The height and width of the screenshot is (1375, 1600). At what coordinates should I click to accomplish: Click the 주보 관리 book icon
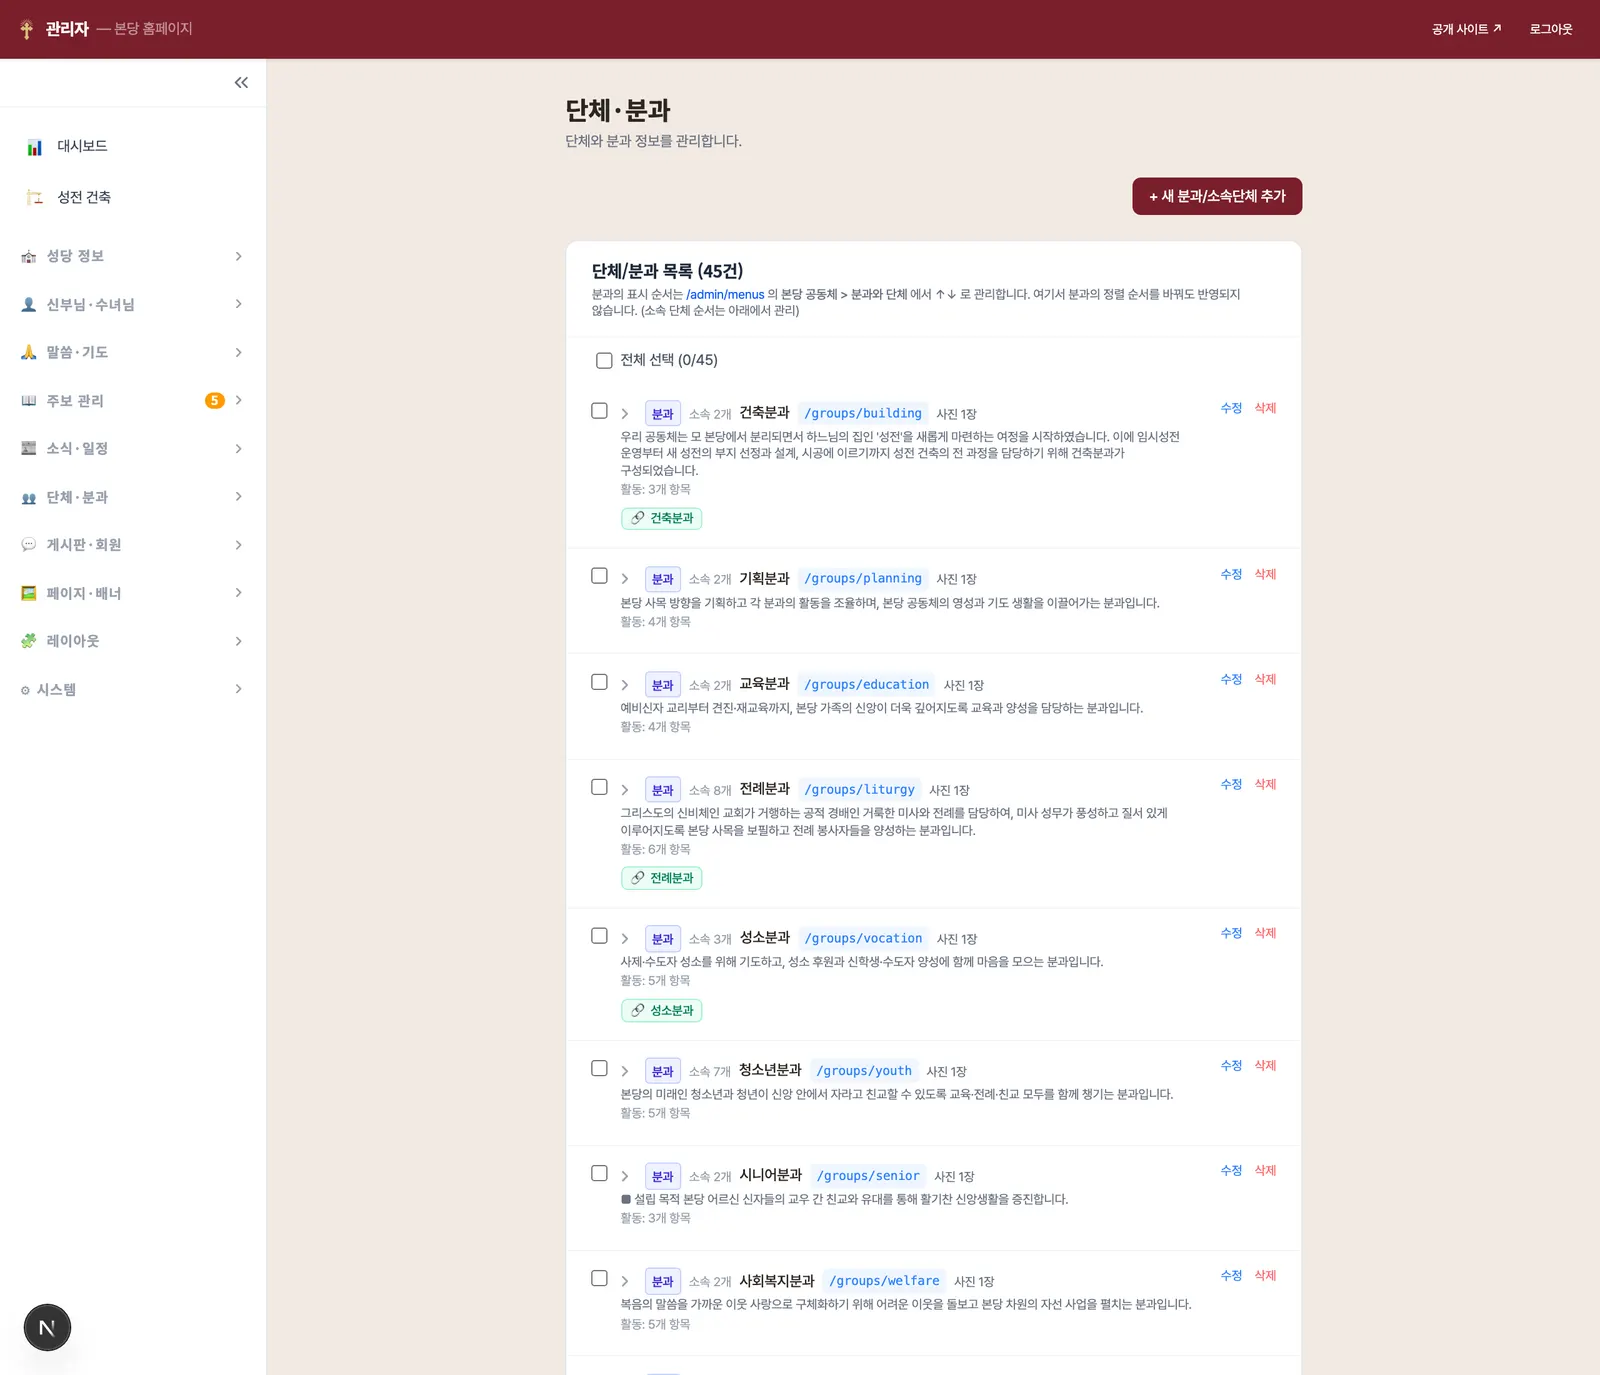coord(29,401)
